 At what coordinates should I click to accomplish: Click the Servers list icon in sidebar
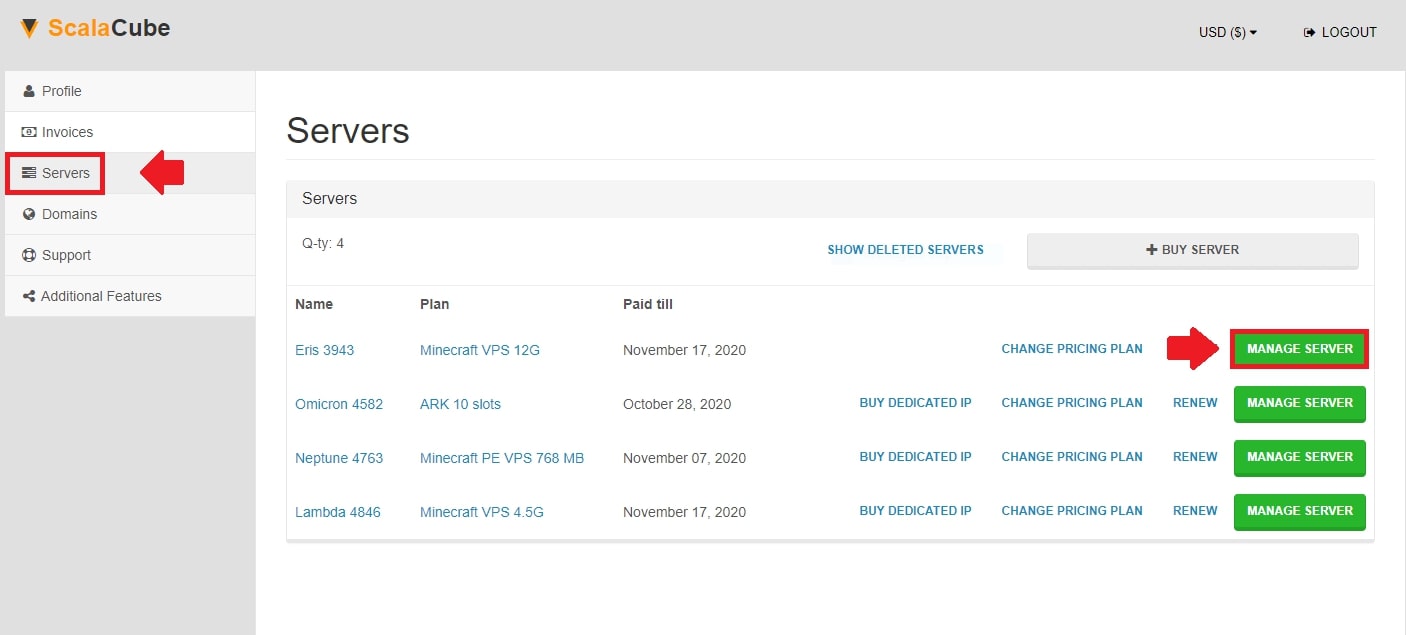pyautogui.click(x=28, y=172)
